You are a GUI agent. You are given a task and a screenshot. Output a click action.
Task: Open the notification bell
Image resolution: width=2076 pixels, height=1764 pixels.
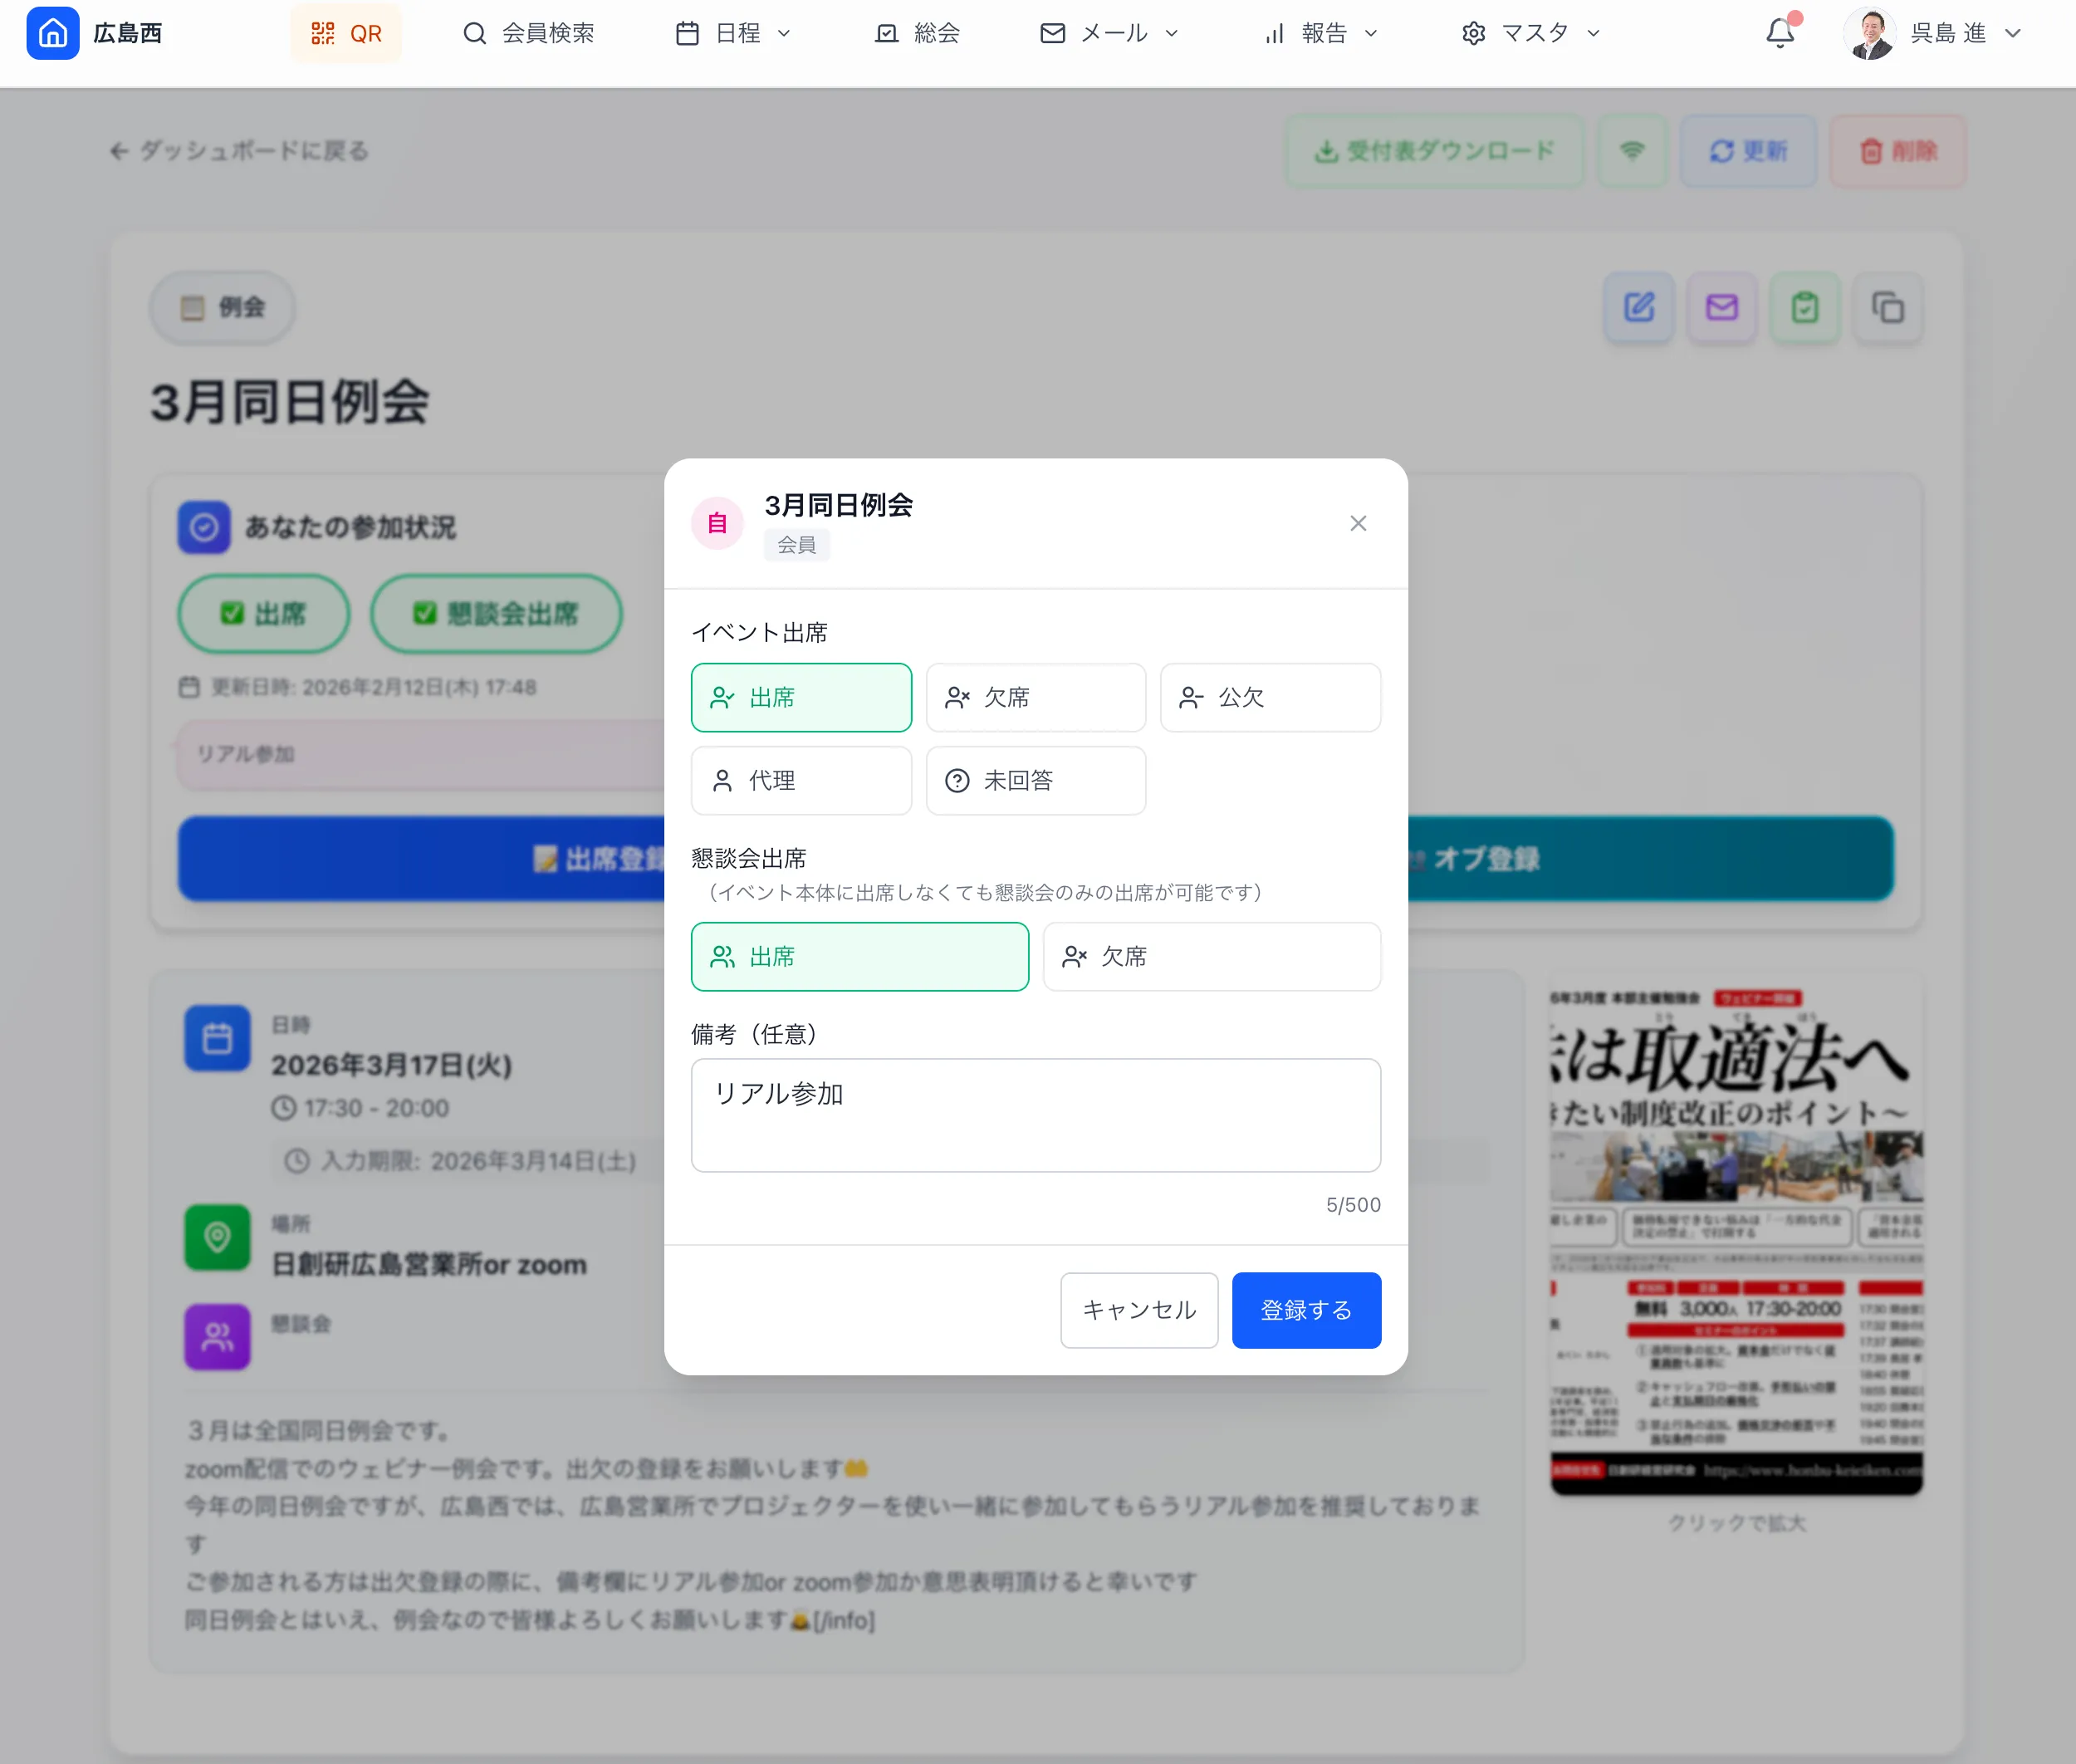click(1780, 33)
